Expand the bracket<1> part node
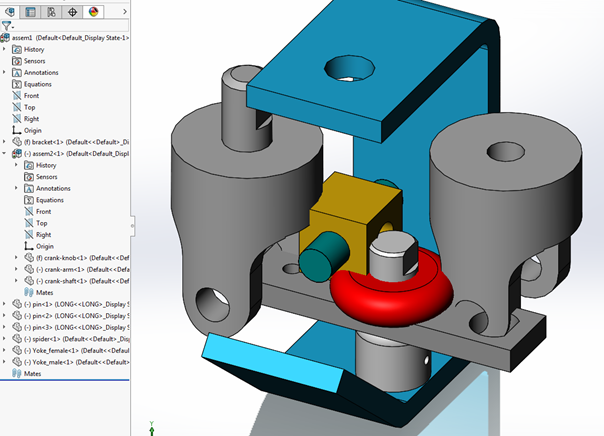The height and width of the screenshot is (436, 604). point(5,142)
